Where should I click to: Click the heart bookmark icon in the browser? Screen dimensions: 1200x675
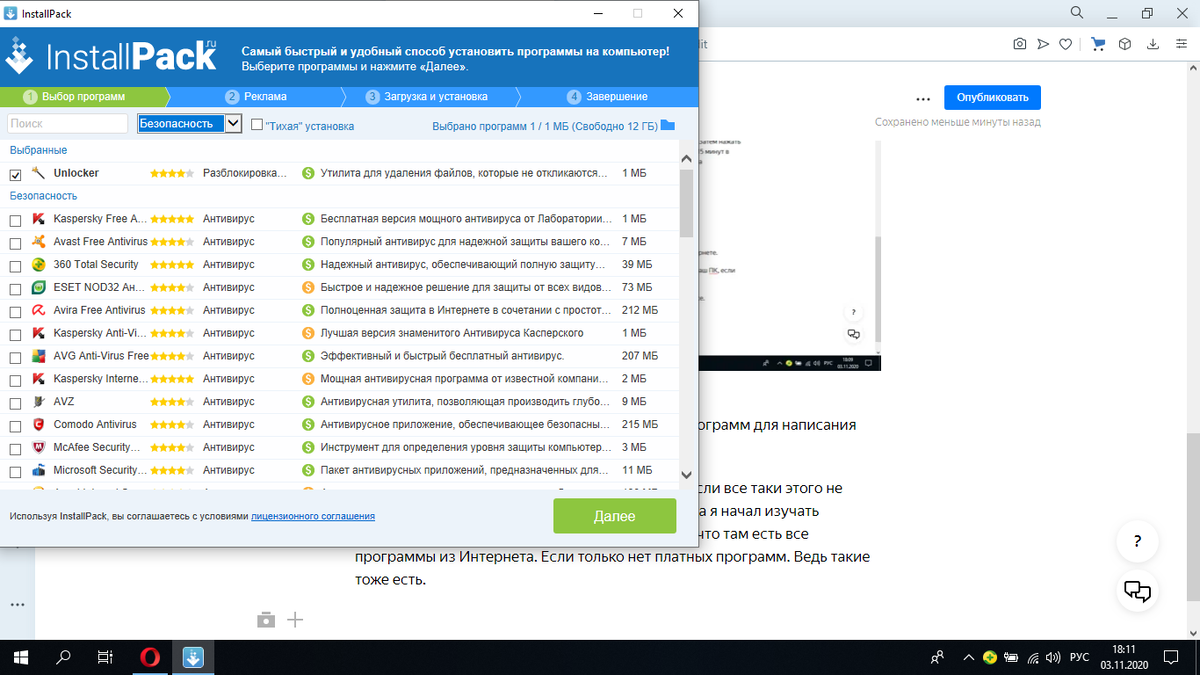point(1067,44)
